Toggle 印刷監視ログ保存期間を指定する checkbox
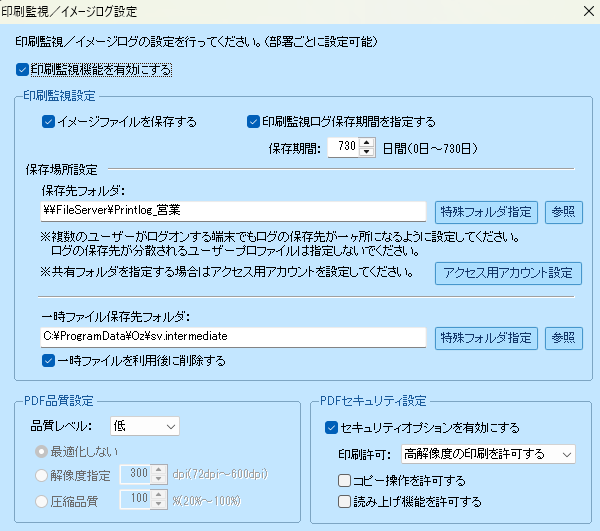This screenshot has width=600, height=531. (253, 122)
